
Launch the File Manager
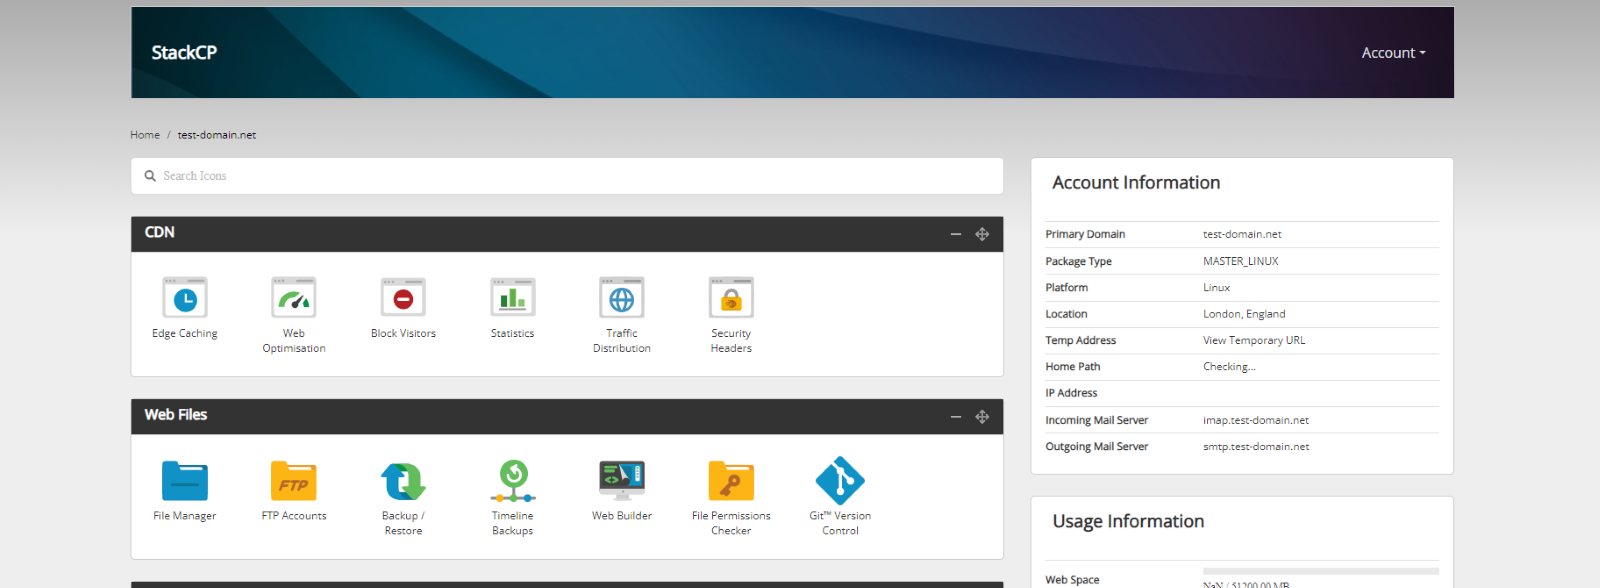(x=185, y=481)
